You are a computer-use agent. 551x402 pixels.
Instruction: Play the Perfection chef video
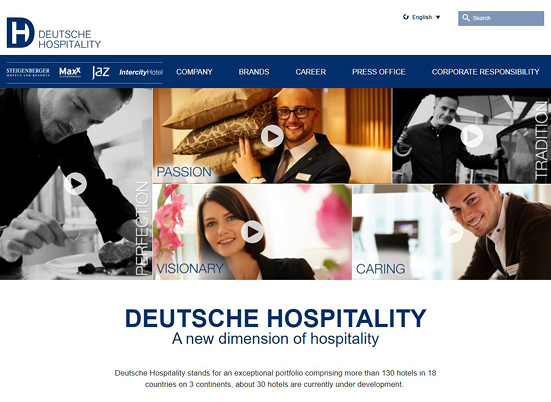tap(76, 183)
